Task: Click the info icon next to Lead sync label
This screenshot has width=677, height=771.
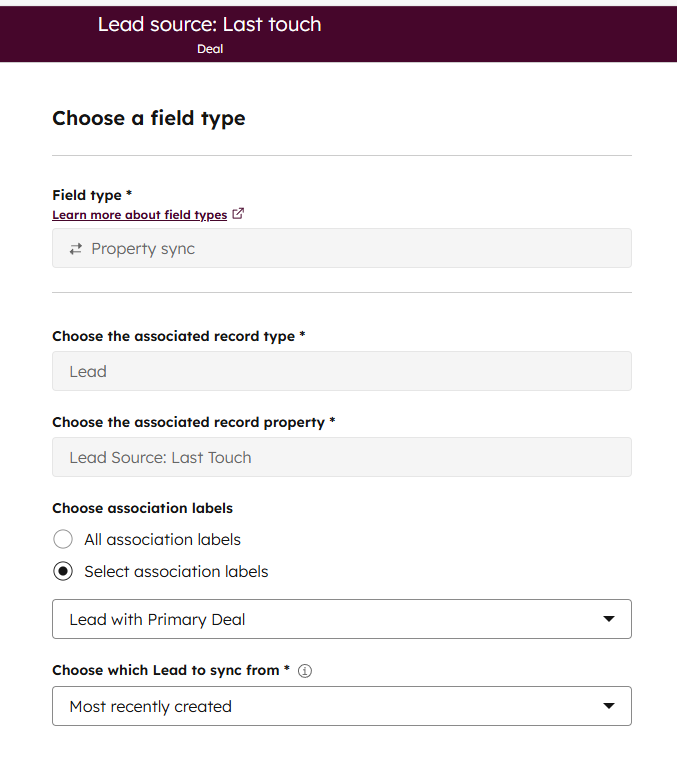Action: 305,671
